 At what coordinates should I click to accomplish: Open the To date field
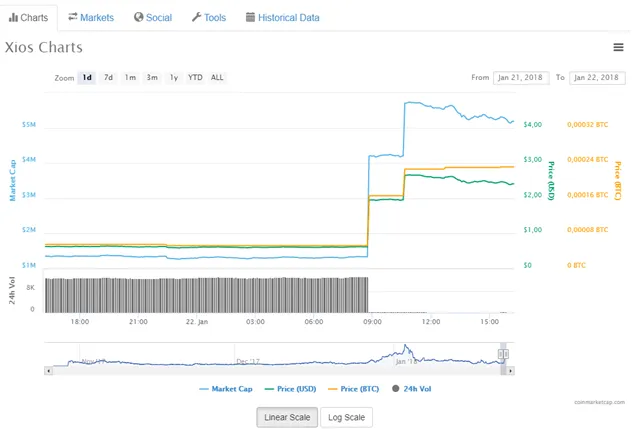click(x=597, y=77)
